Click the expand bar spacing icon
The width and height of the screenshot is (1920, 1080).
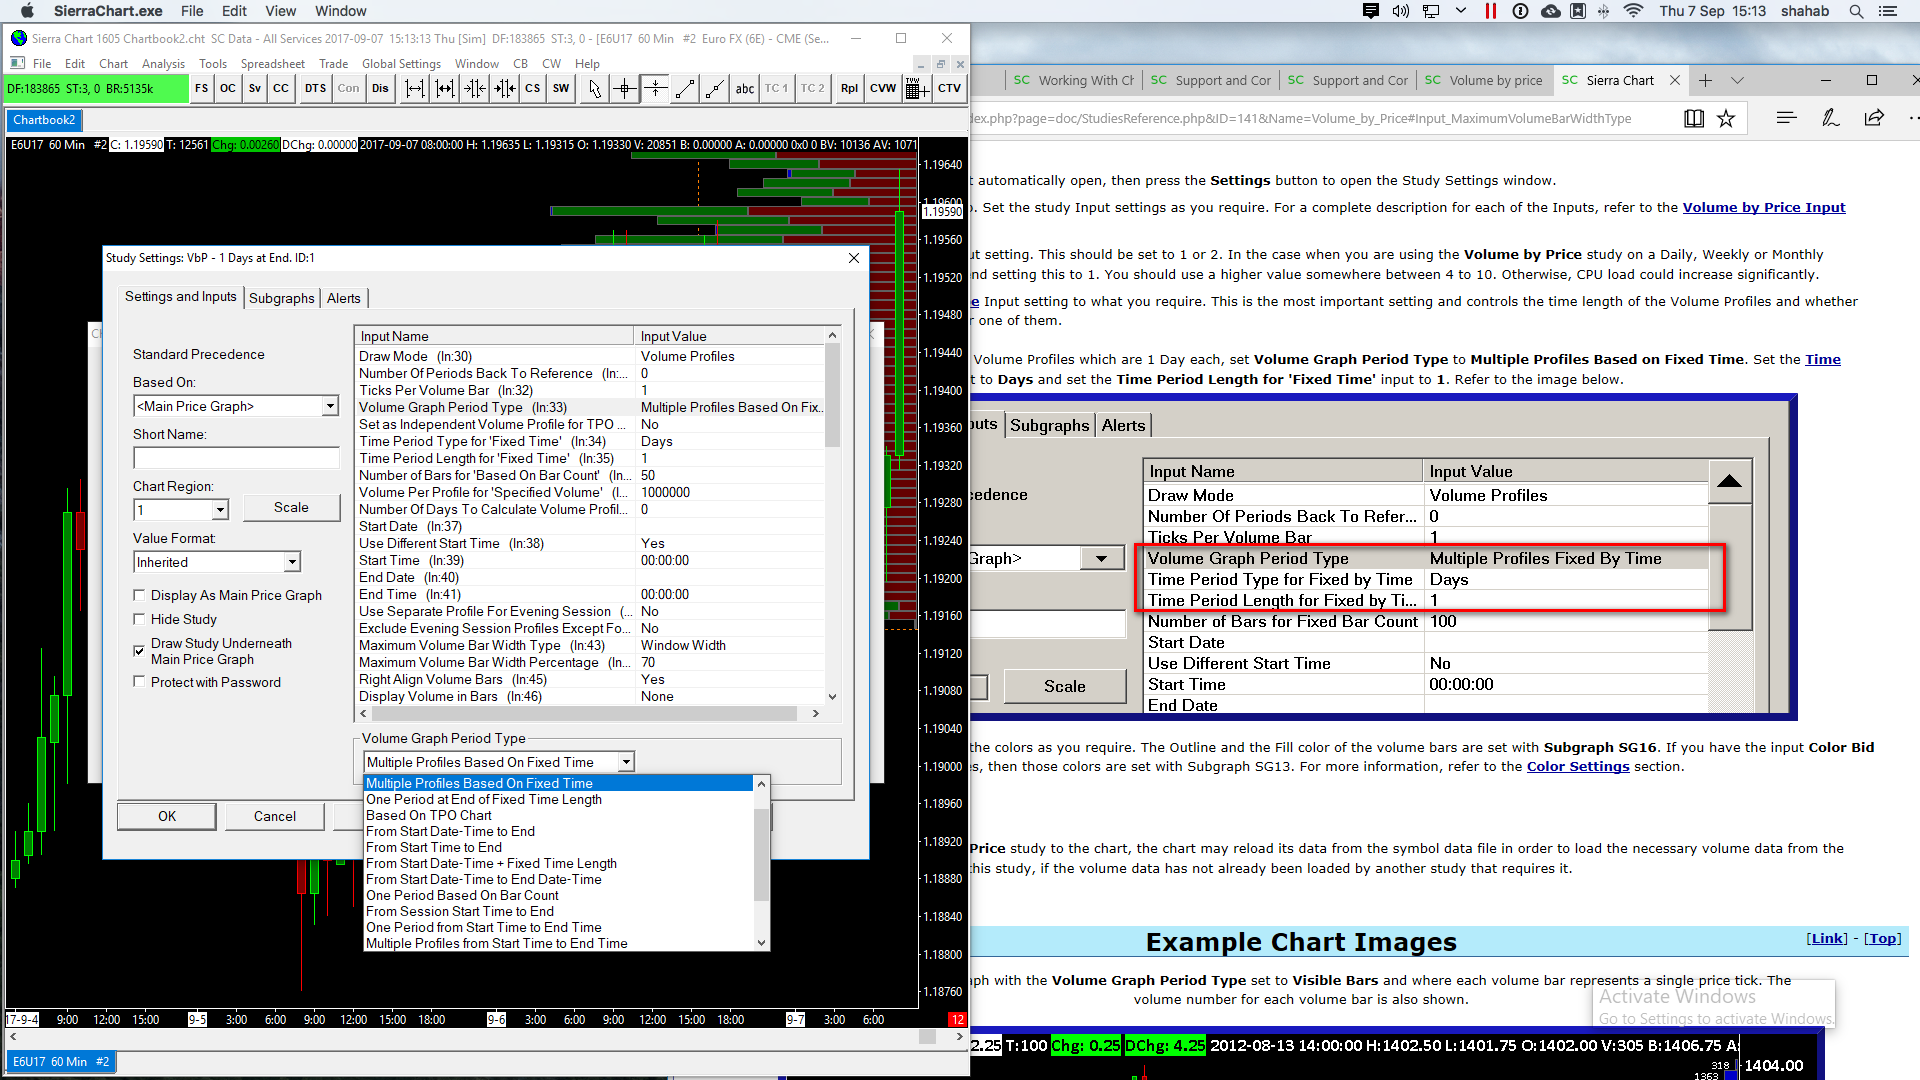point(414,88)
